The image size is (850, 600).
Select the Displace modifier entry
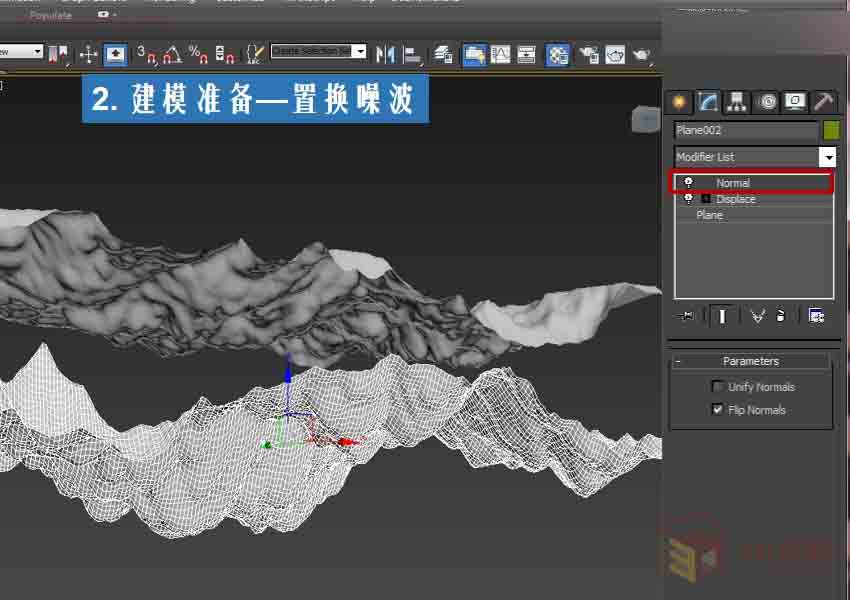pyautogui.click(x=736, y=199)
